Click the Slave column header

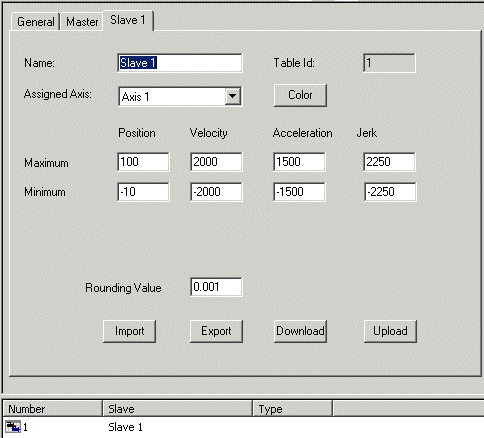177,409
